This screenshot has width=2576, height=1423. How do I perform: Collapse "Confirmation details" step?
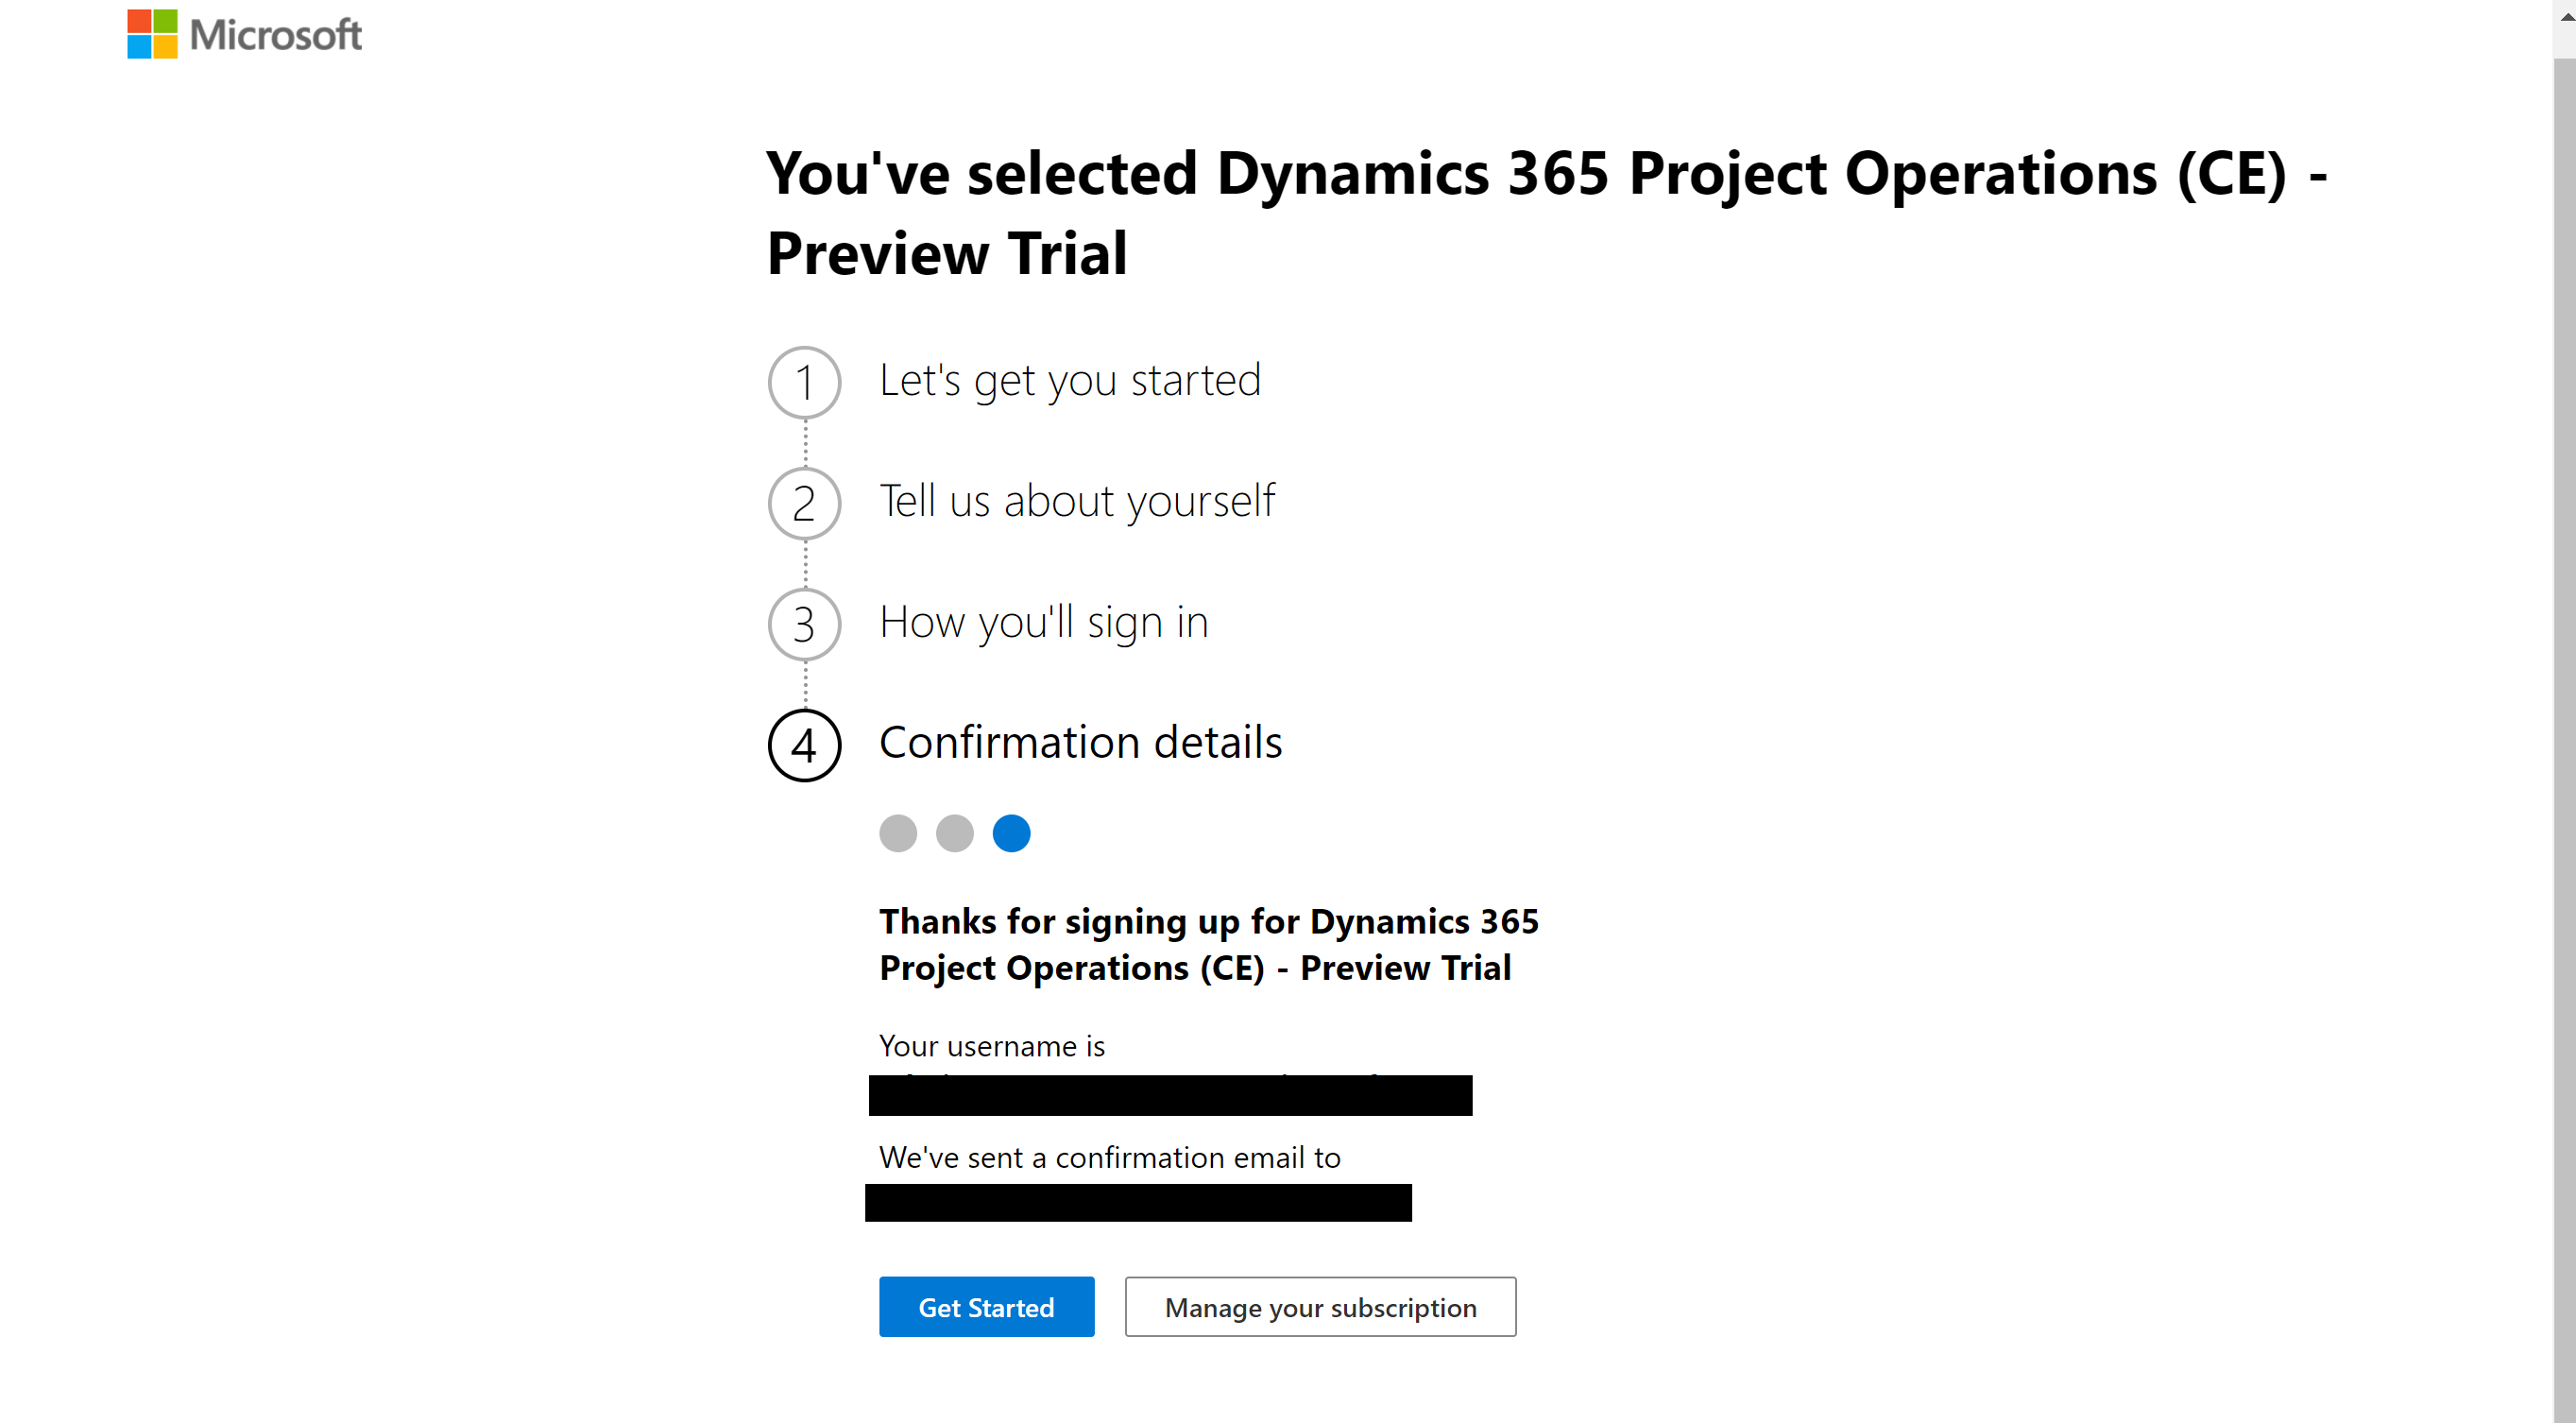coord(1081,742)
